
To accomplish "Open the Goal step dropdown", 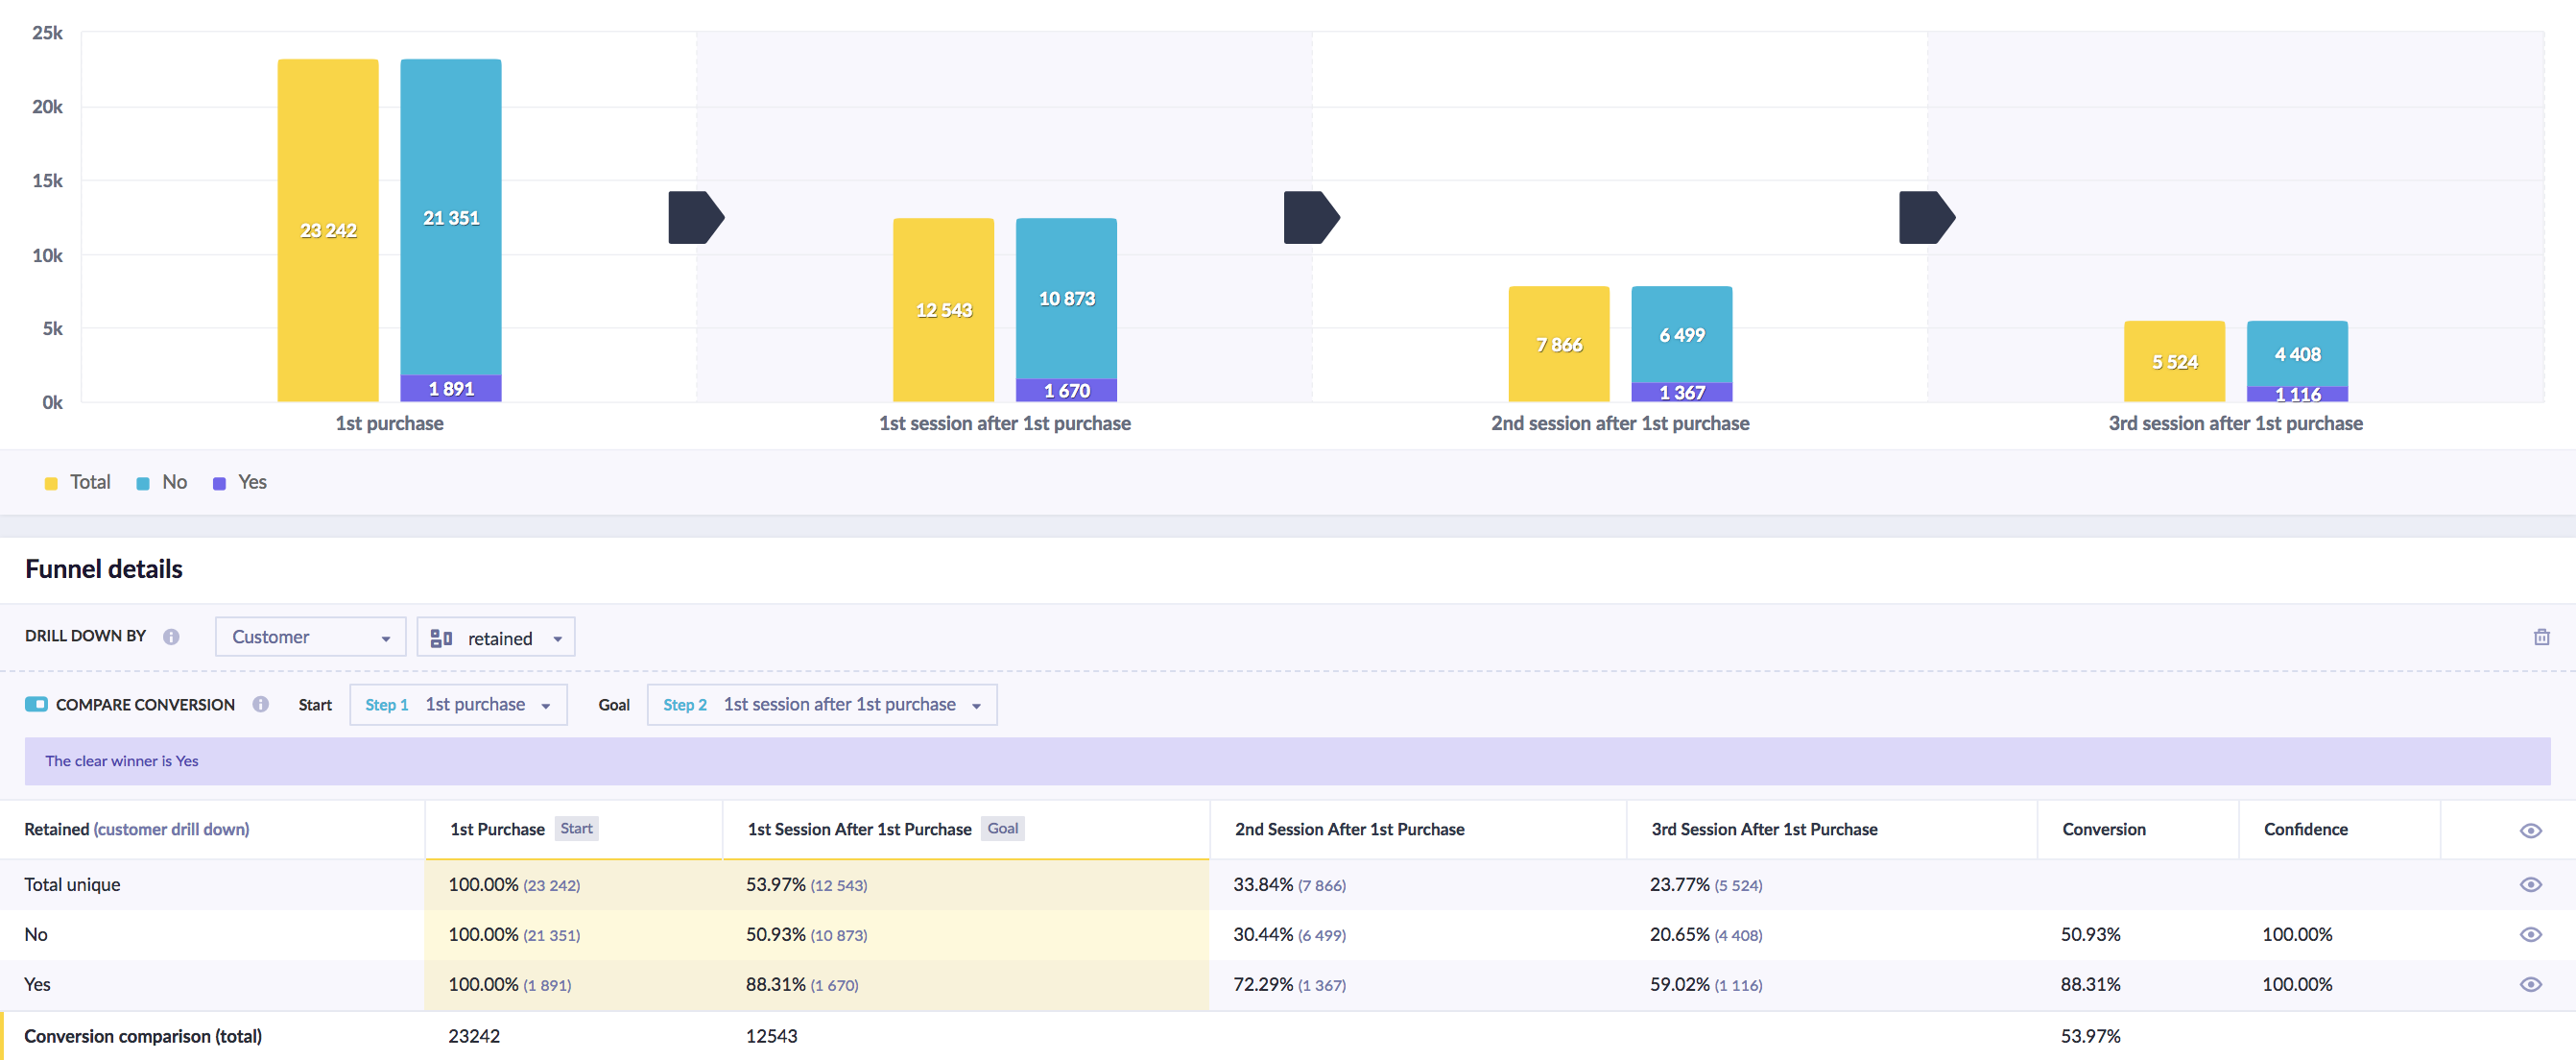I will (x=821, y=704).
